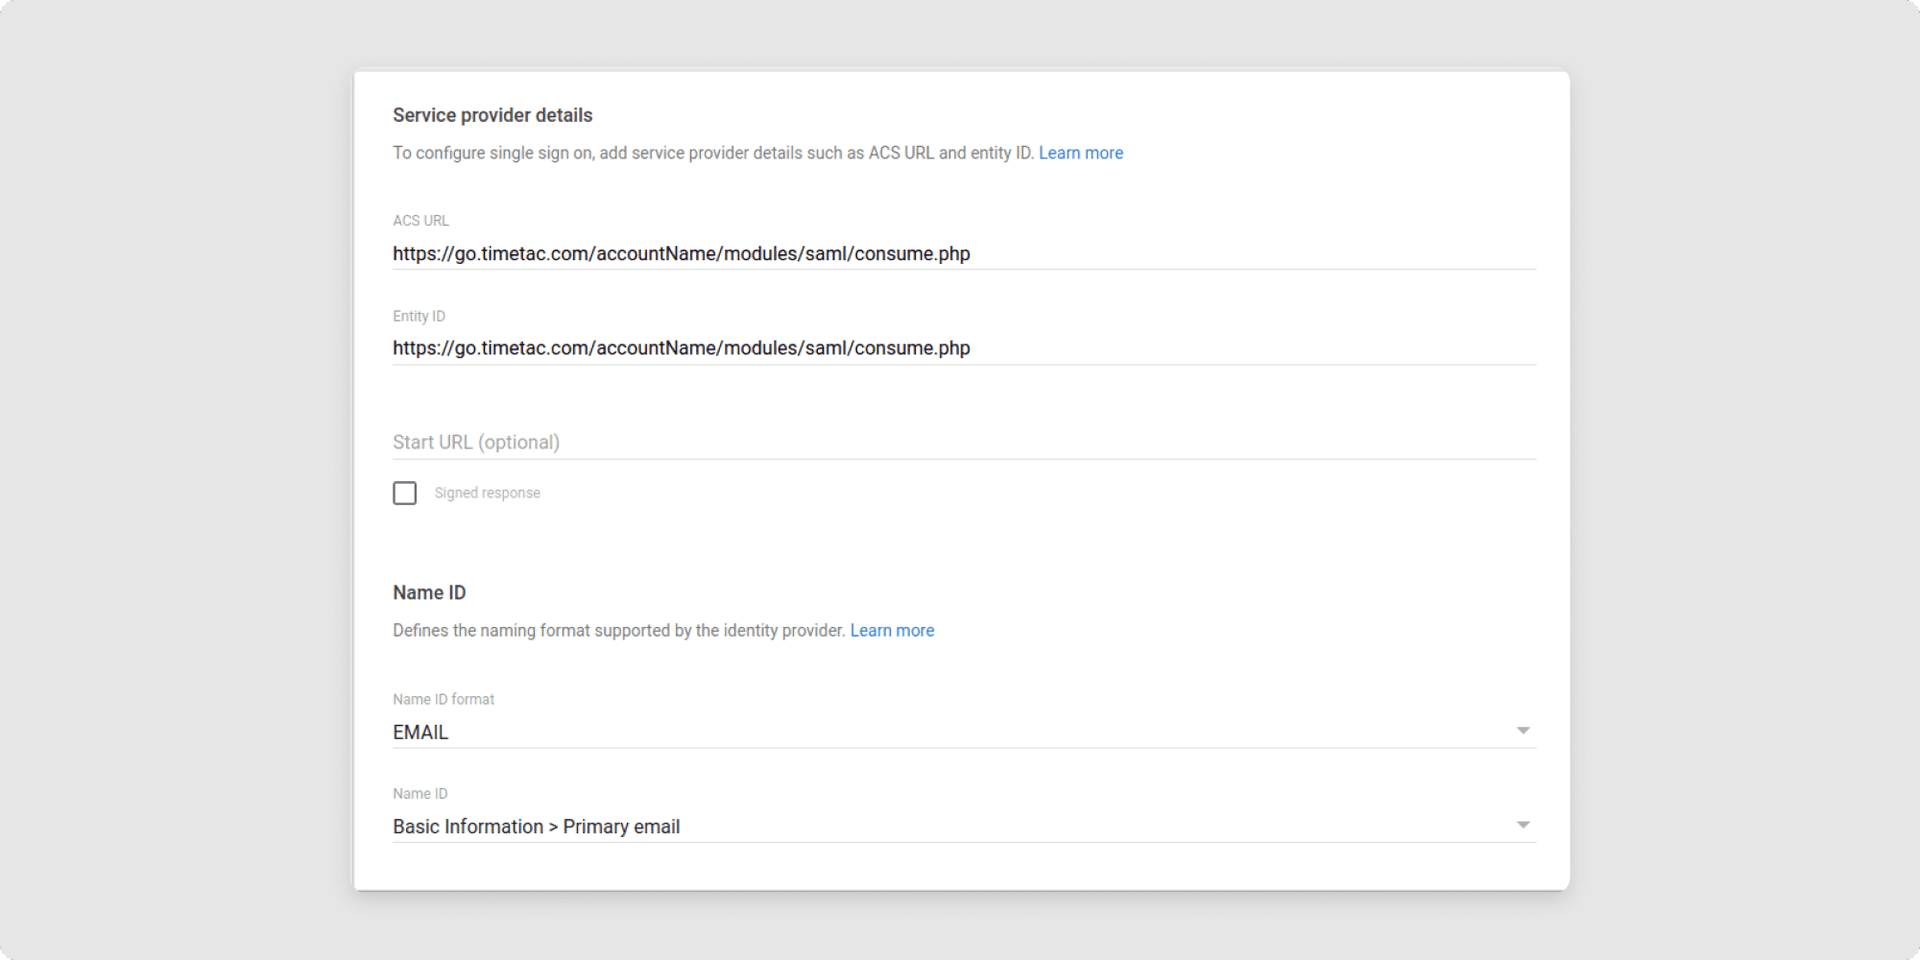Viewport: 1920px width, 960px height.
Task: Click the arrow beside Primary email selection
Action: point(1522,825)
